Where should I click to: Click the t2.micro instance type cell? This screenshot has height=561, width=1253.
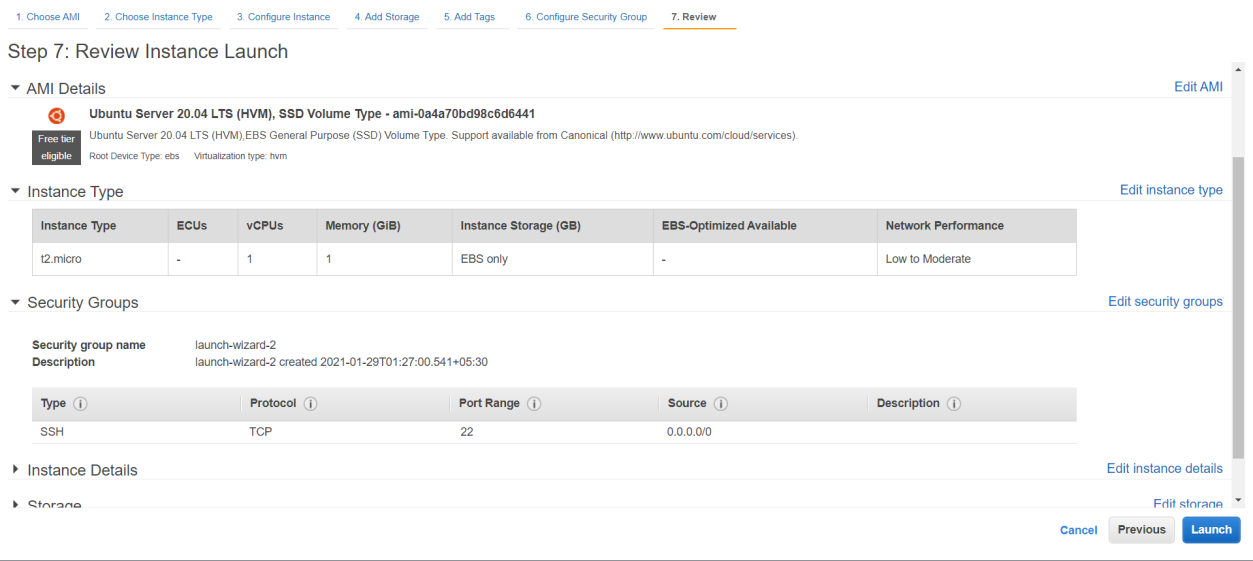pyautogui.click(x=100, y=259)
